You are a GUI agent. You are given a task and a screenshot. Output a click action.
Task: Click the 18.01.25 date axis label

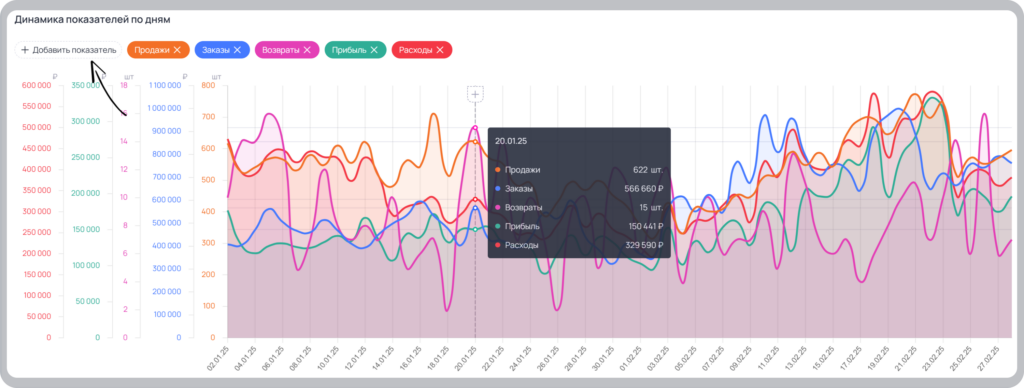[x=438, y=359]
